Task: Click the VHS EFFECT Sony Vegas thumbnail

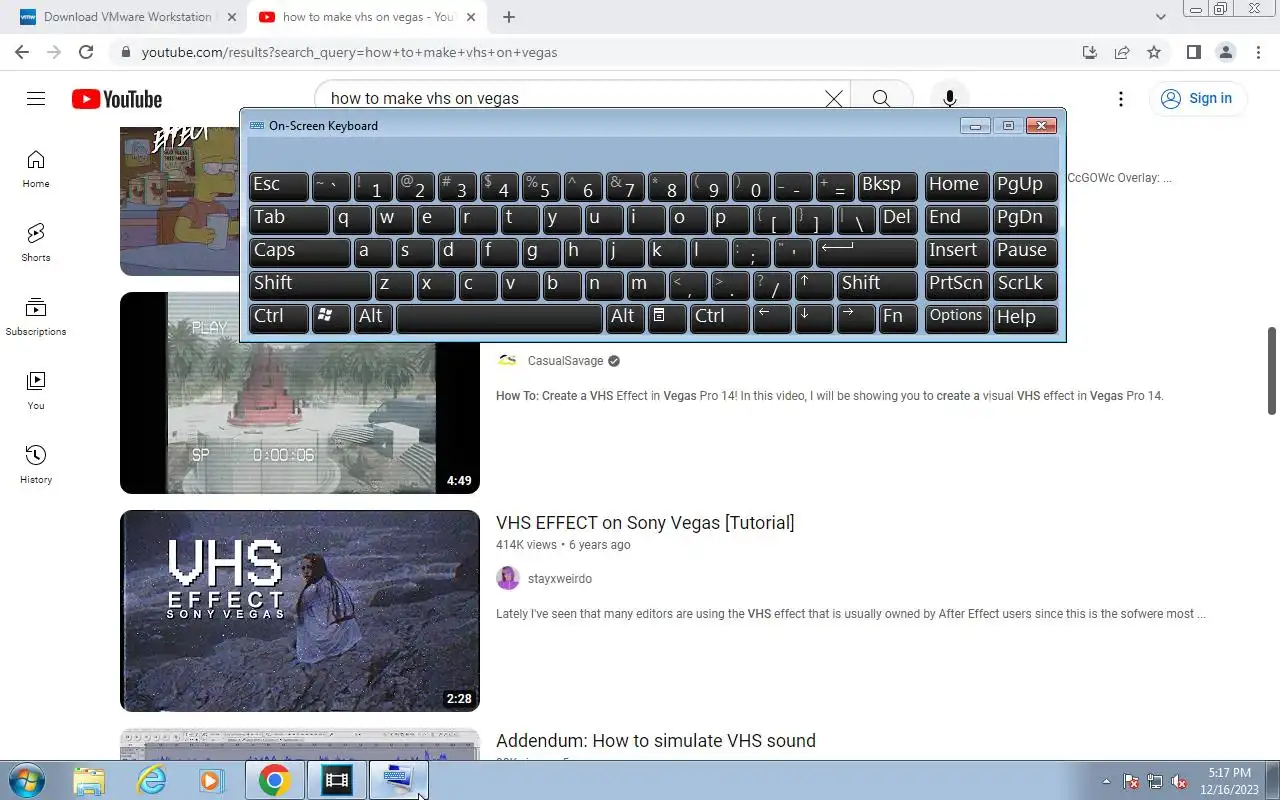Action: [x=300, y=611]
